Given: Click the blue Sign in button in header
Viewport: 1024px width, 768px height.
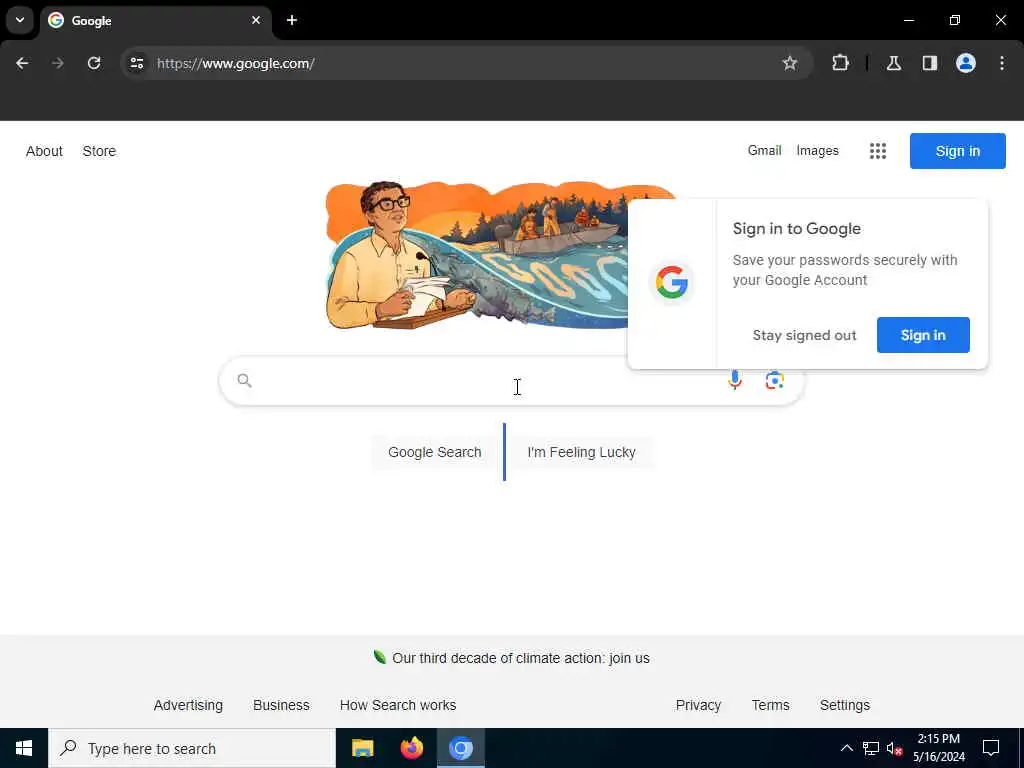Looking at the screenshot, I should coord(957,151).
